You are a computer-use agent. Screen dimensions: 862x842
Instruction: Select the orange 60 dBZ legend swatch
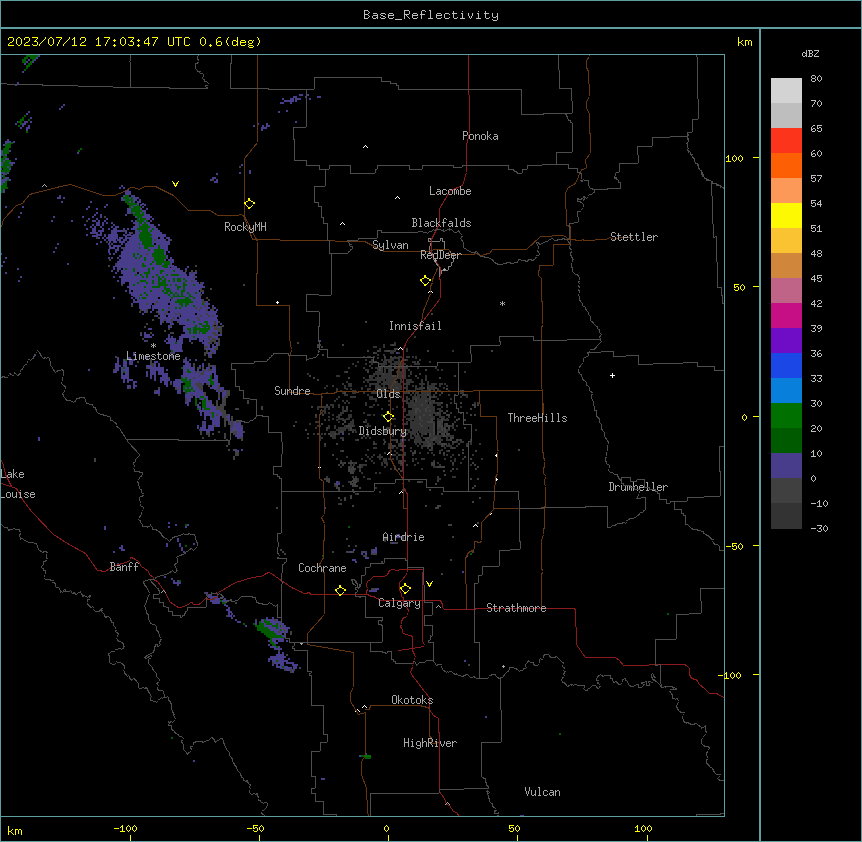[x=786, y=165]
